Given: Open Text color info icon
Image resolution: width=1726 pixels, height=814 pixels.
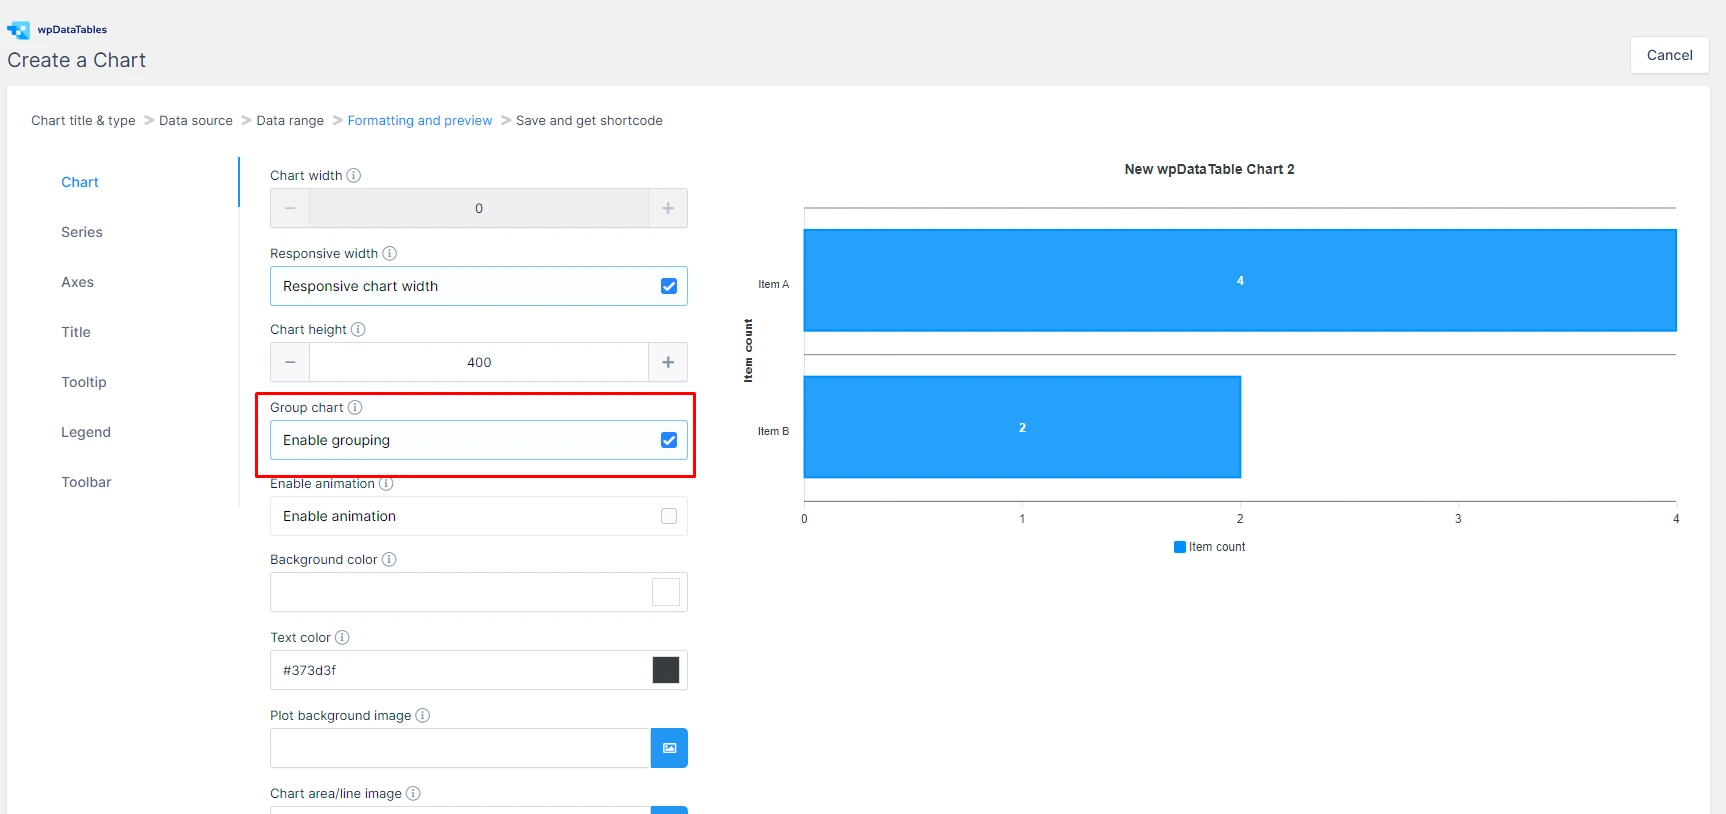Looking at the screenshot, I should [x=342, y=637].
